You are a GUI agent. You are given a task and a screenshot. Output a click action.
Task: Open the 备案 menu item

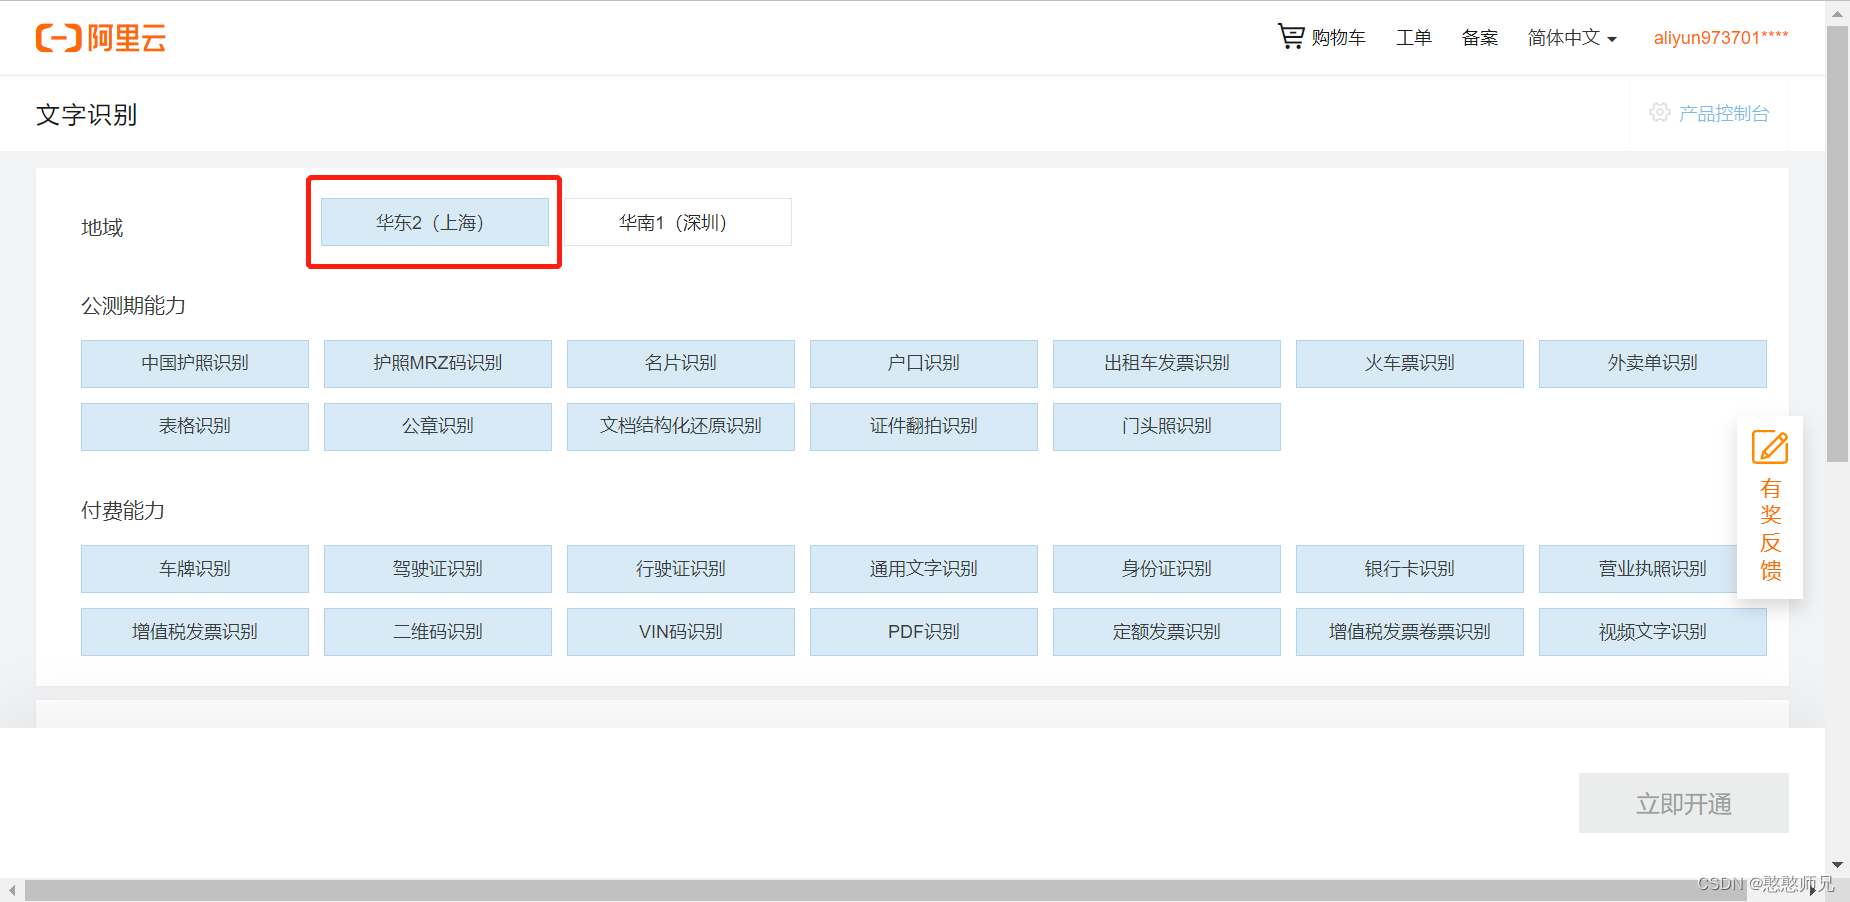pyautogui.click(x=1479, y=37)
